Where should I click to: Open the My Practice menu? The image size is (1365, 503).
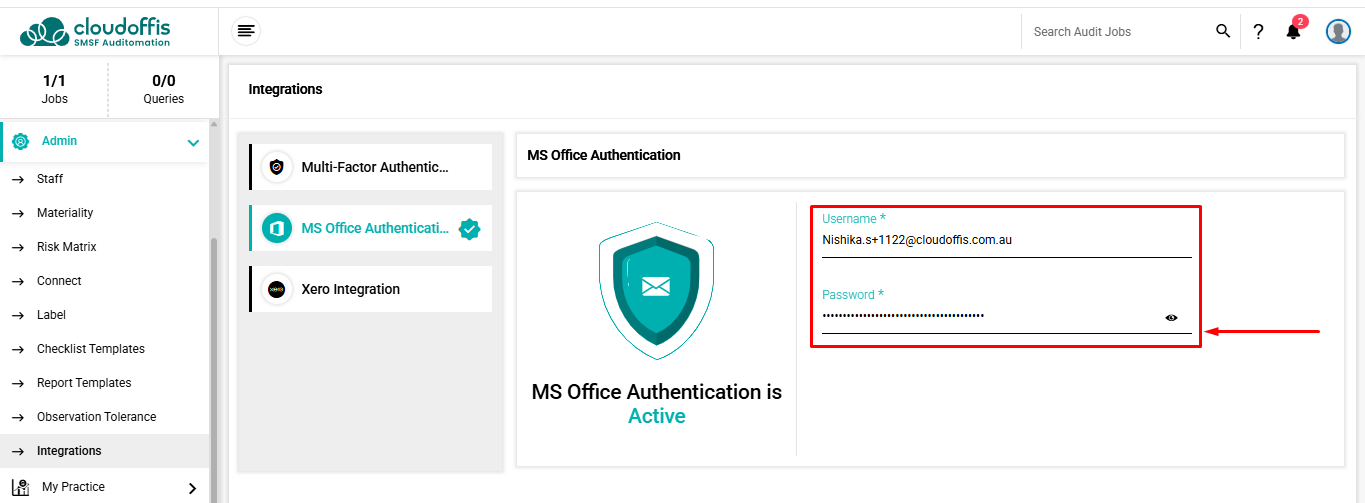(104, 487)
